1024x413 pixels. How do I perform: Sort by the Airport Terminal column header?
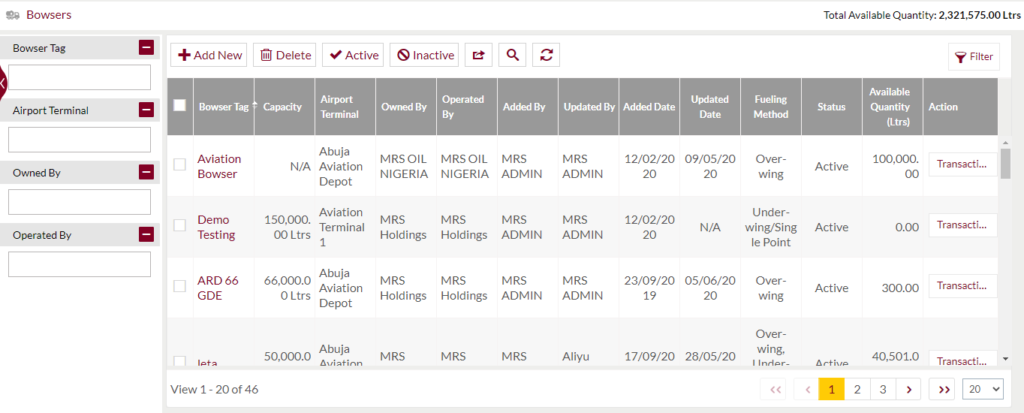click(x=345, y=107)
